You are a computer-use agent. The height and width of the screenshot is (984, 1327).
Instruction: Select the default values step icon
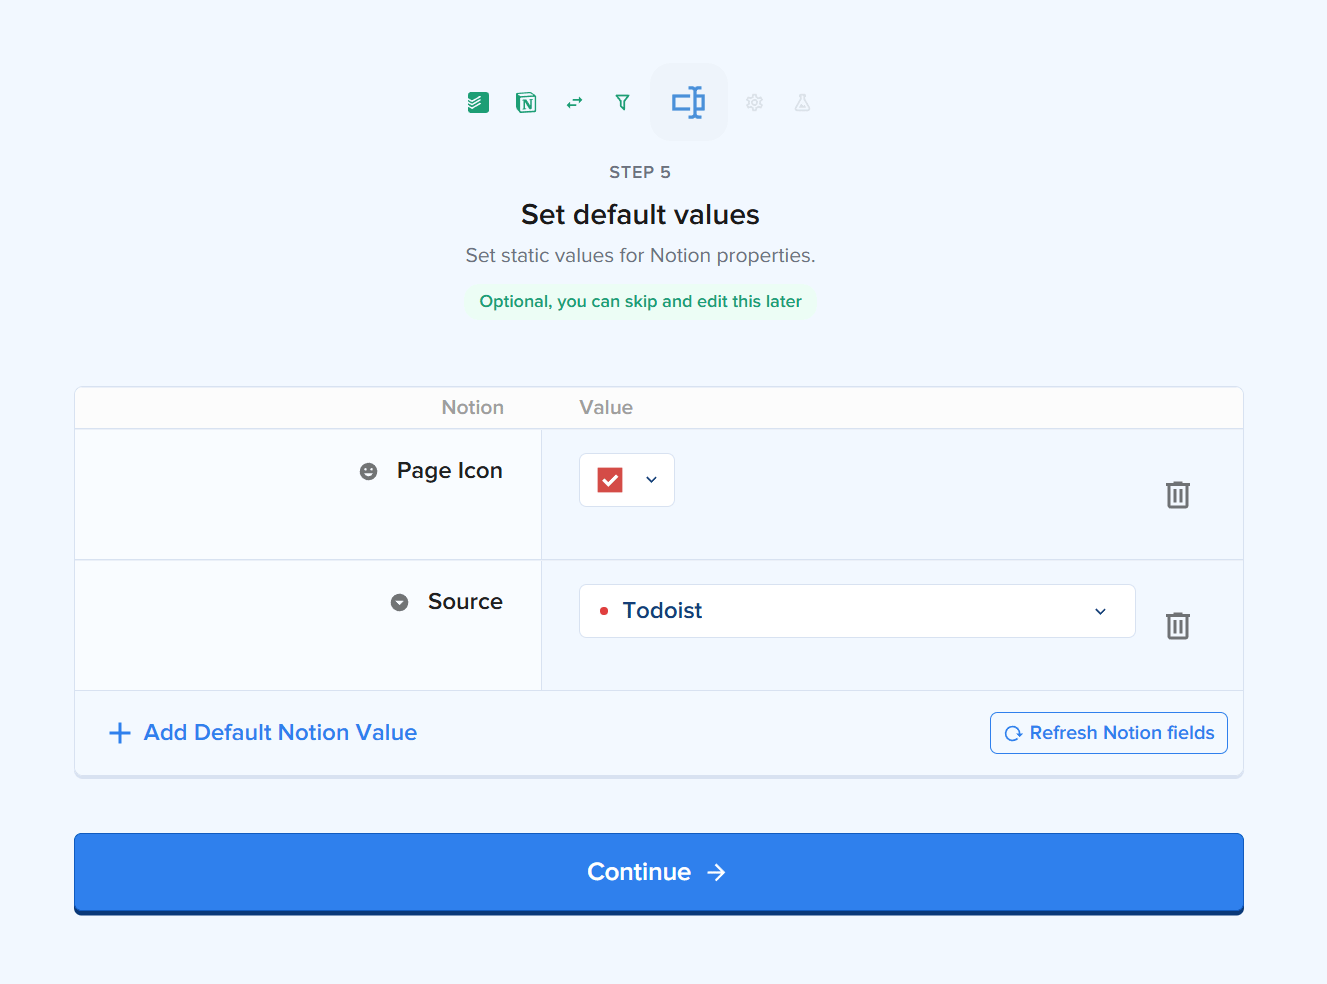[x=689, y=102]
